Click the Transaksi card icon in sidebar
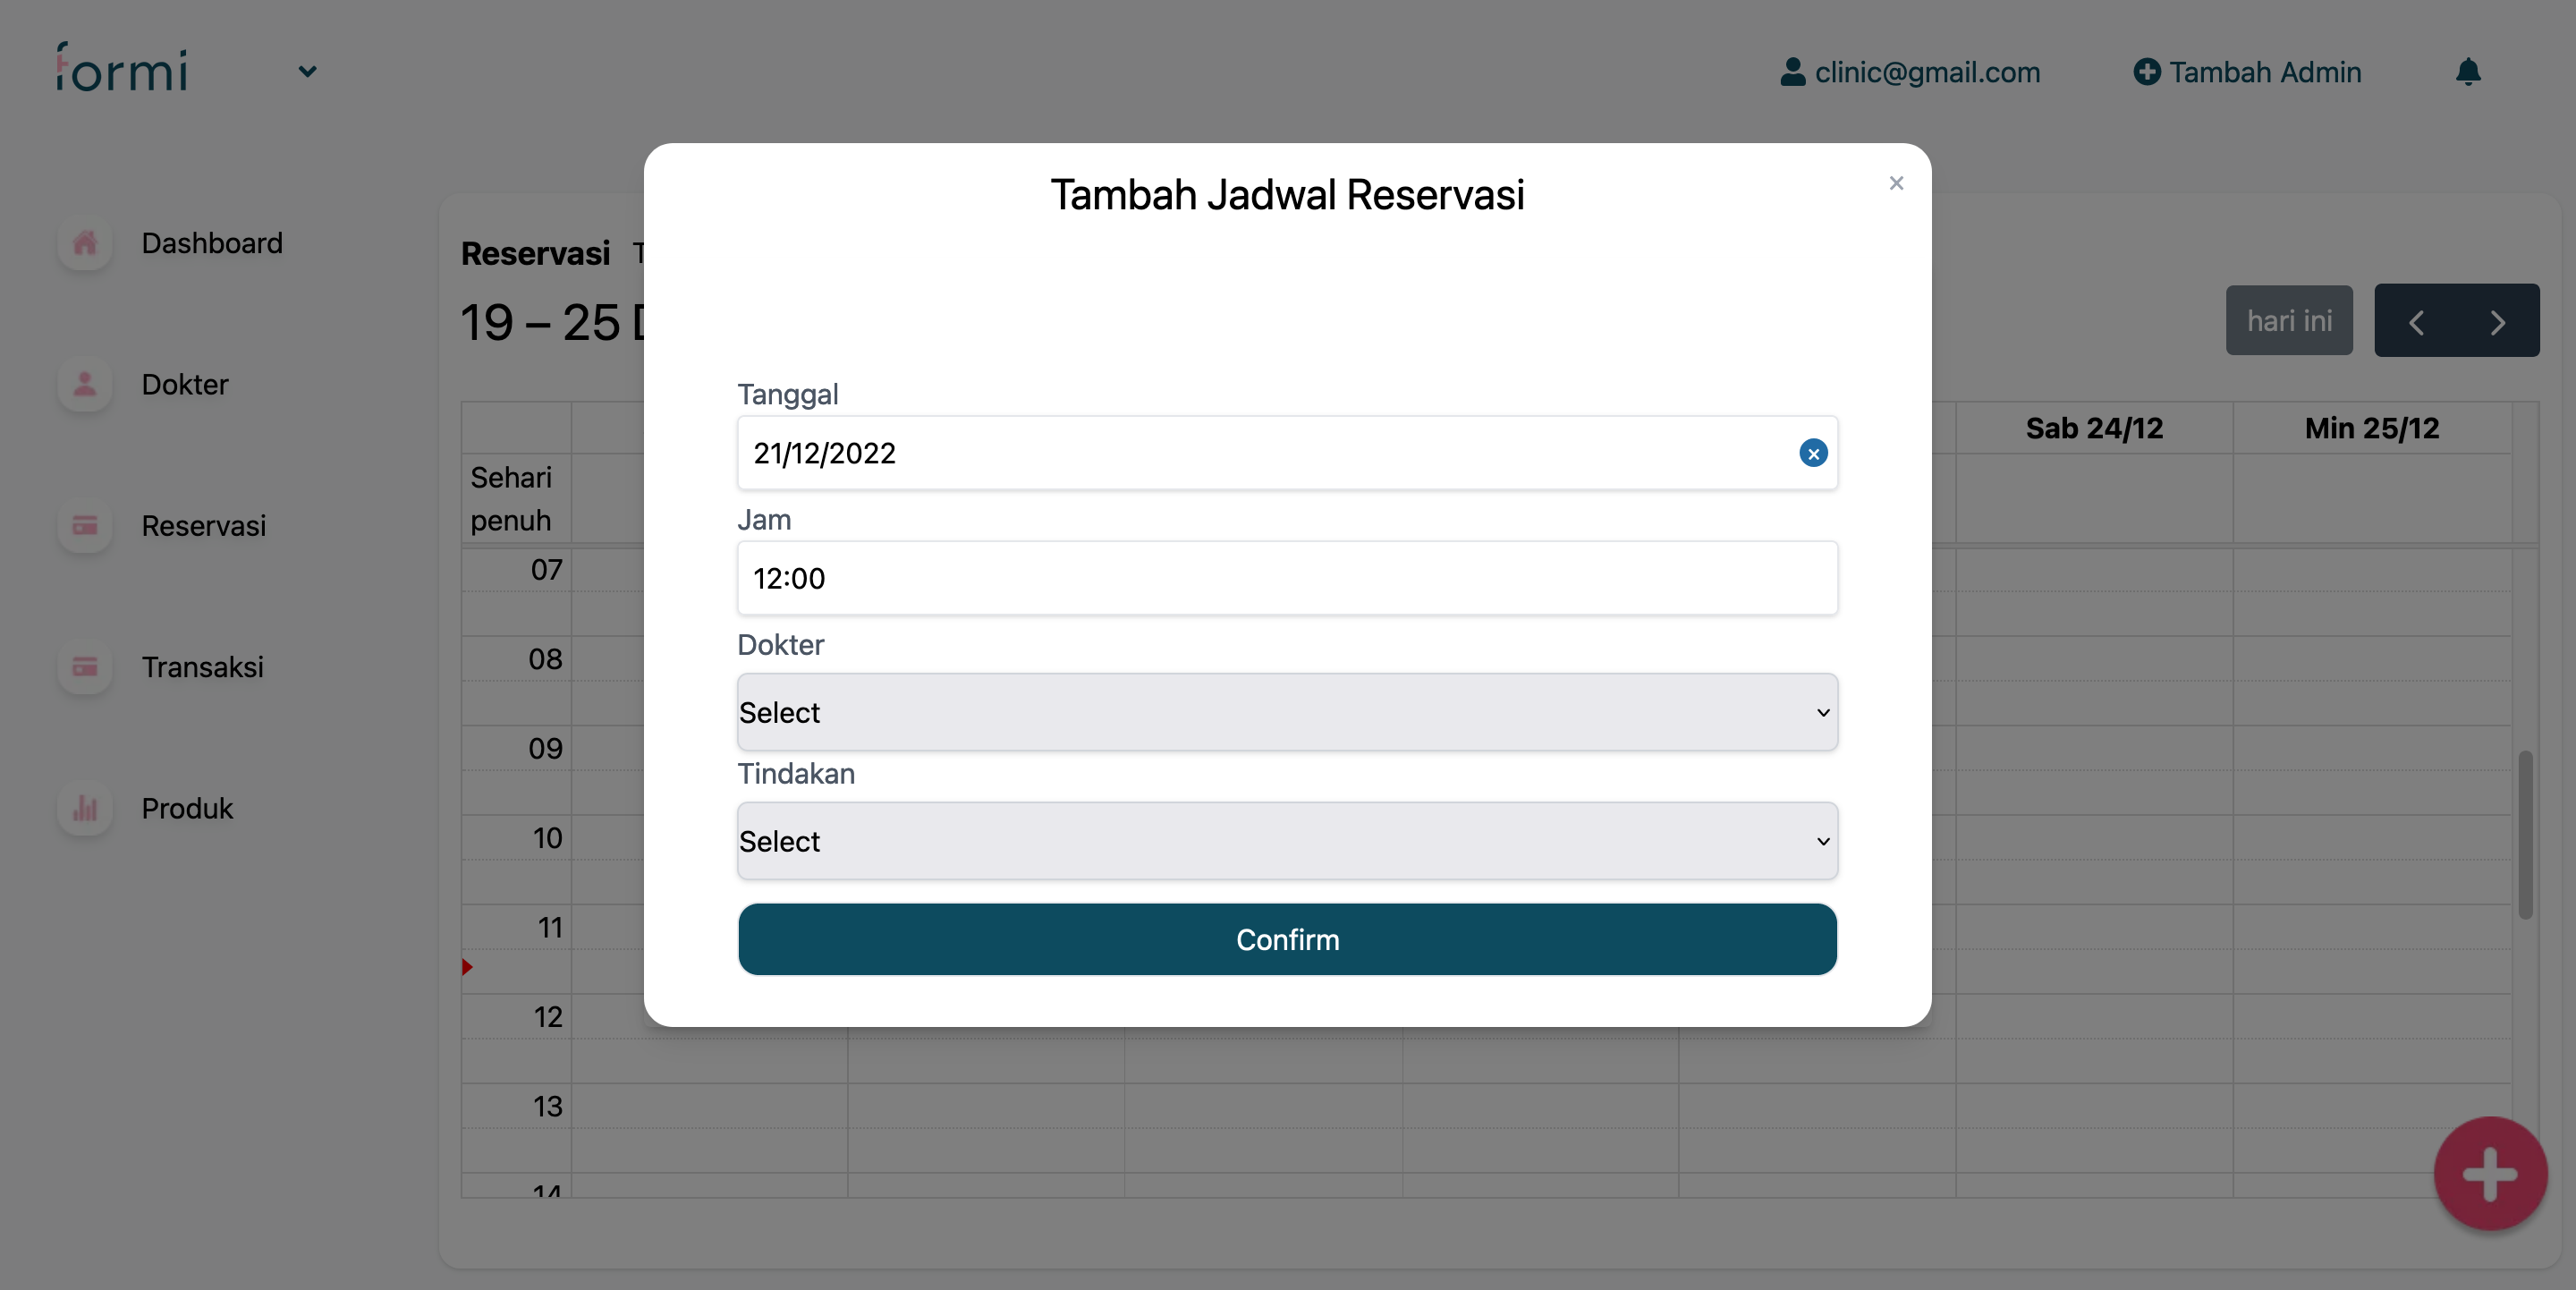The width and height of the screenshot is (2576, 1290). click(x=85, y=667)
